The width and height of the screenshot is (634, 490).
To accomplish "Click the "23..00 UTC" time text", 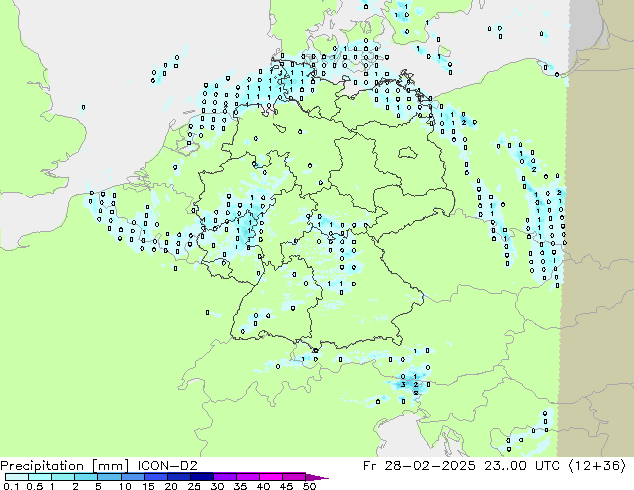I will pyautogui.click(x=522, y=466).
